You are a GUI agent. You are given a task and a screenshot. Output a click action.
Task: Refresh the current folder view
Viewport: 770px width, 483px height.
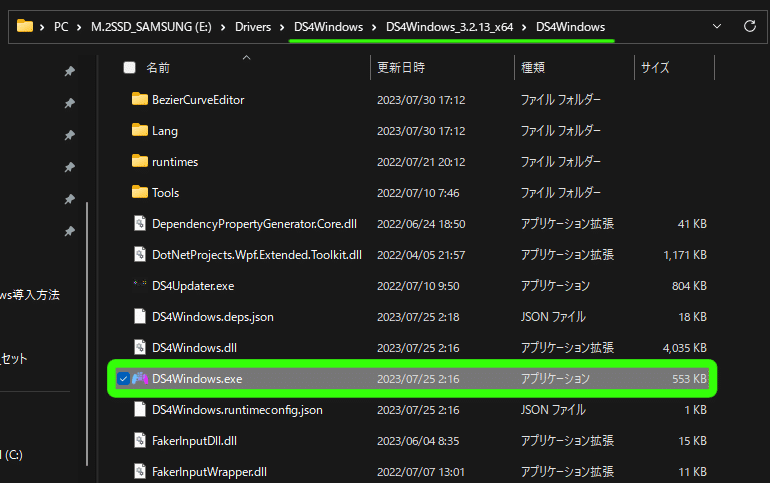[749, 26]
